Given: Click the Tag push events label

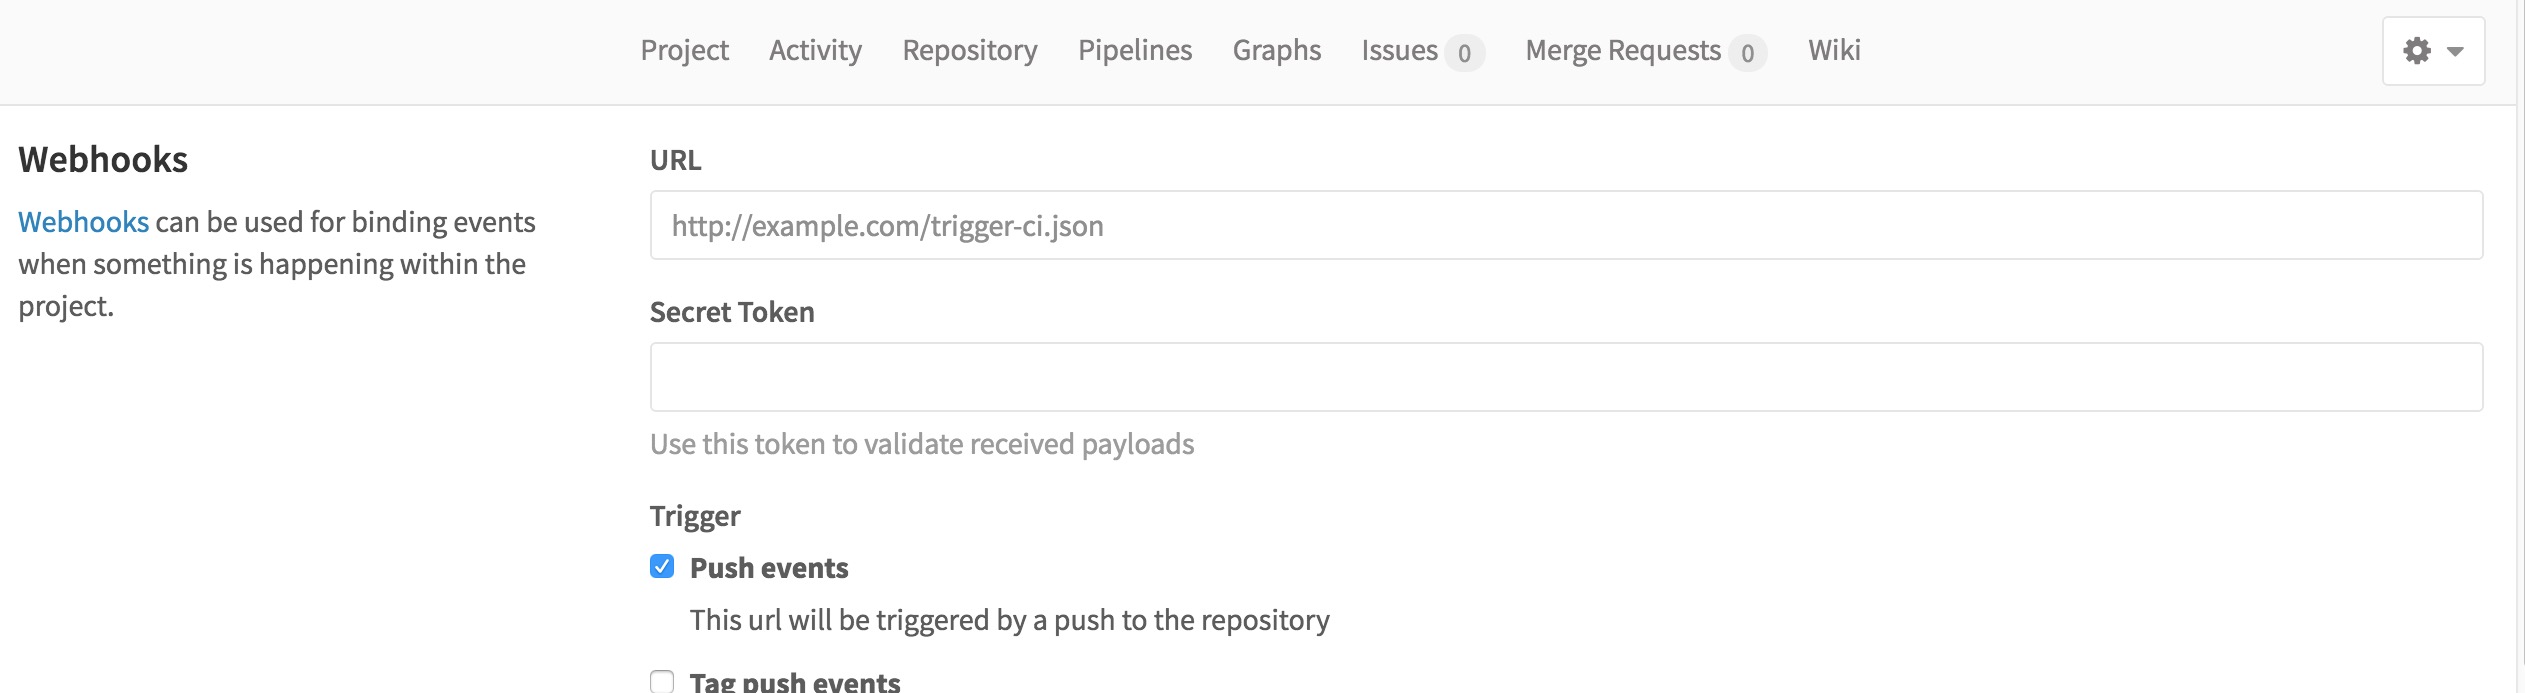Looking at the screenshot, I should tap(795, 682).
